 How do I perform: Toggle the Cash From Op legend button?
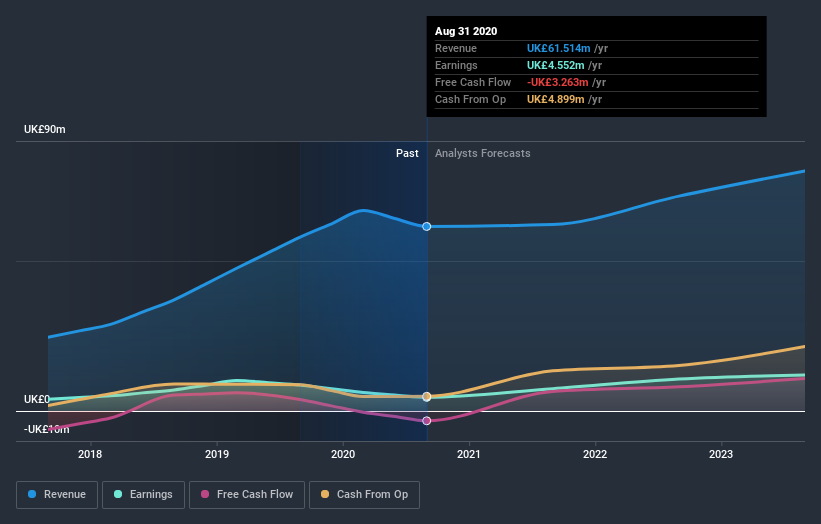coord(364,495)
